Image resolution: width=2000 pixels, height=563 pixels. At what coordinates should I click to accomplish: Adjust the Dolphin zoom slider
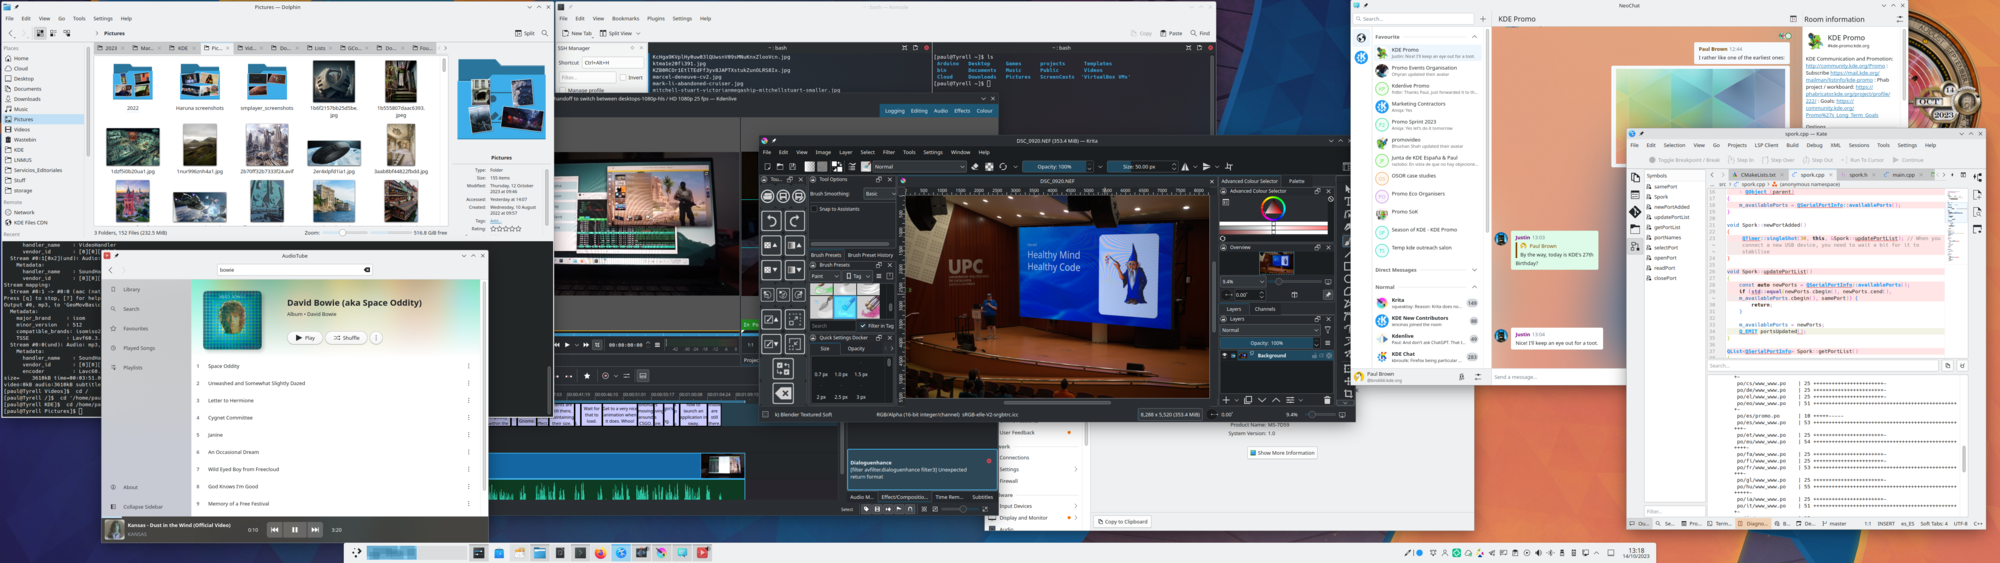tap(342, 233)
